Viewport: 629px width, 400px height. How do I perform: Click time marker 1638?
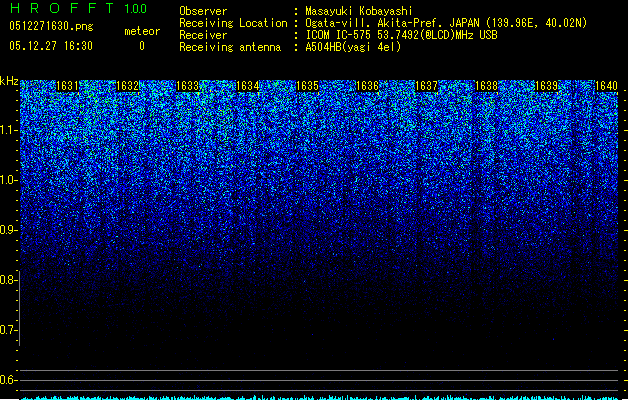[486, 86]
